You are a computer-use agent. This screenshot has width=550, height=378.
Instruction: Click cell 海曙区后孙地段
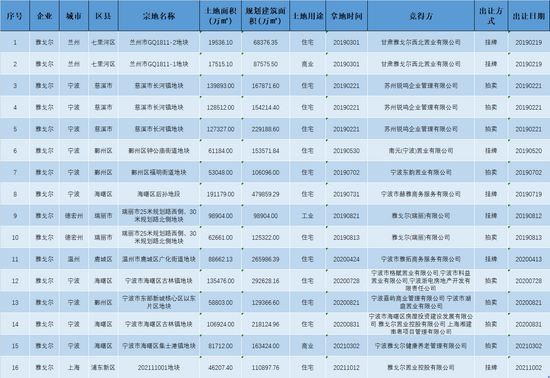click(x=159, y=194)
